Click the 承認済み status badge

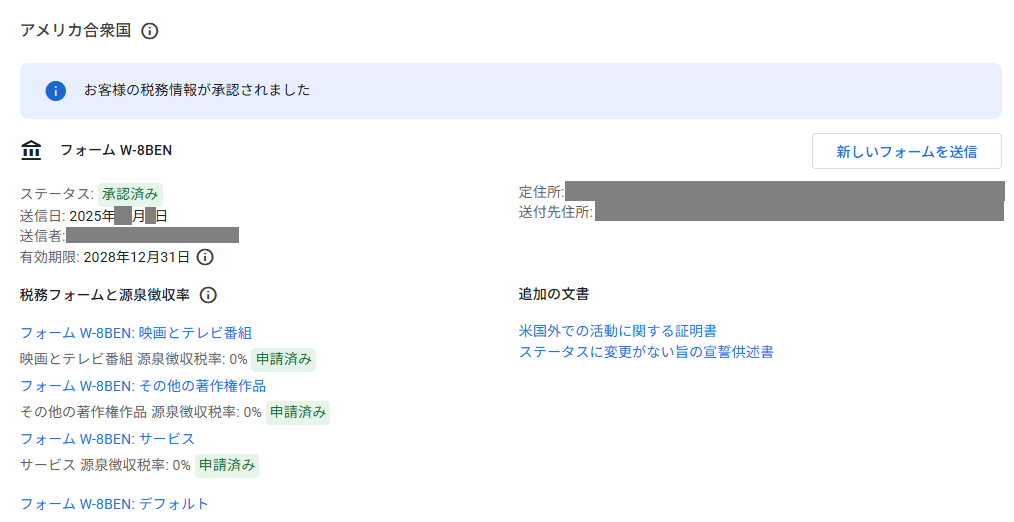(x=130, y=194)
